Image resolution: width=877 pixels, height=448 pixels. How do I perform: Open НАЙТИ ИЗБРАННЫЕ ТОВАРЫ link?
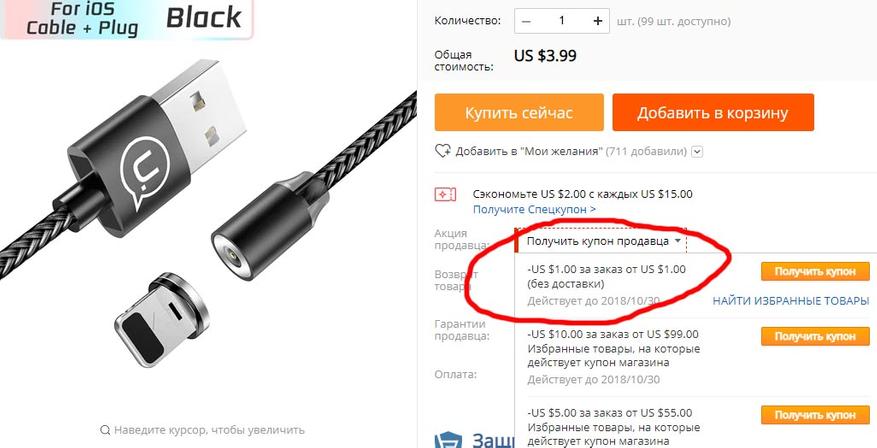[x=791, y=301]
